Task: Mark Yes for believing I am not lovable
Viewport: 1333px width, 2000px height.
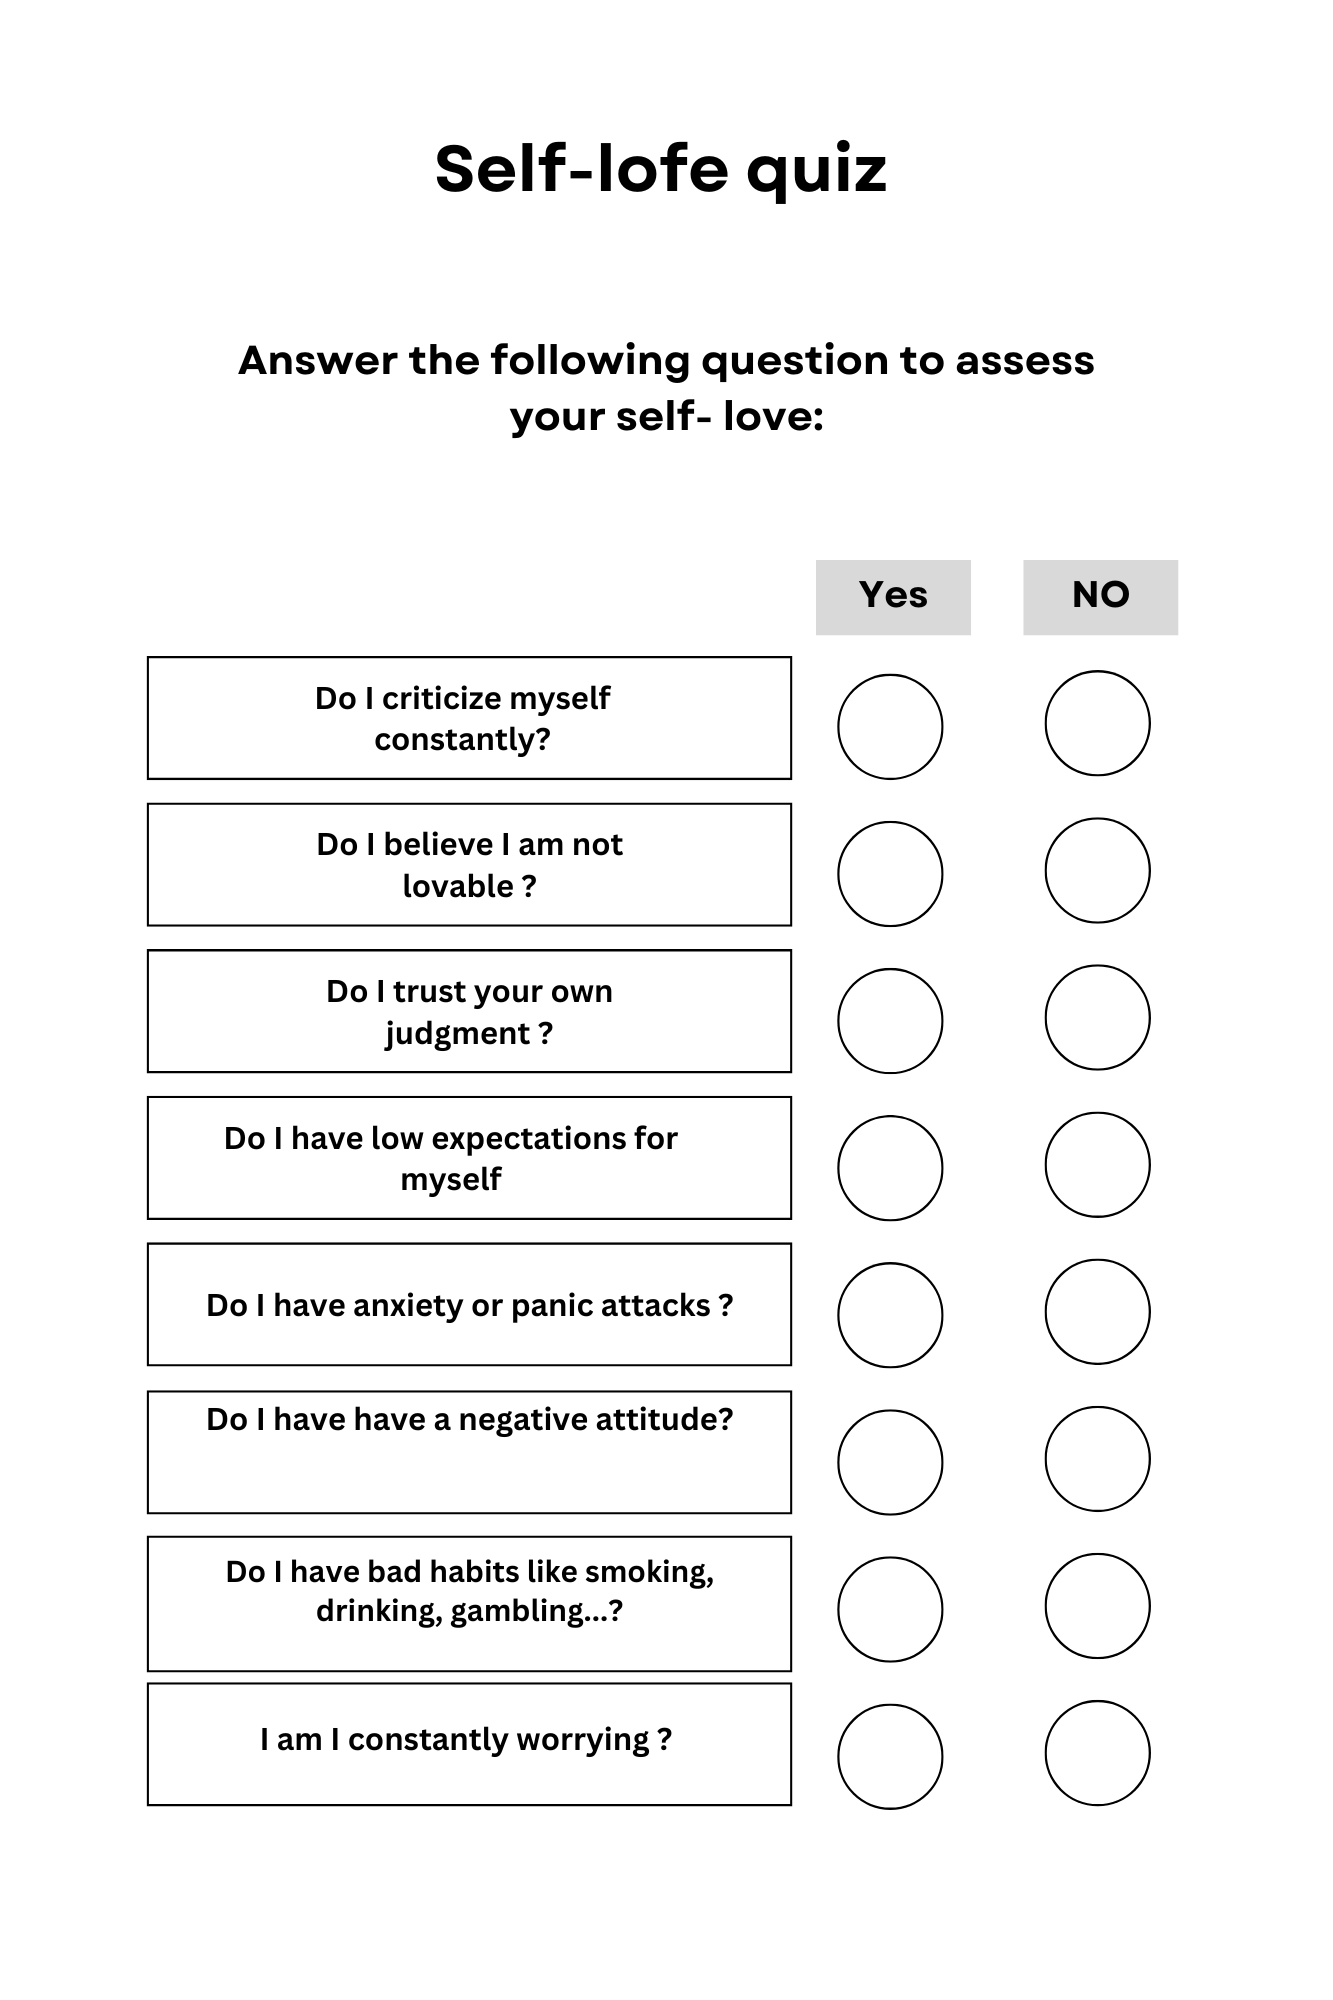Action: [x=890, y=873]
